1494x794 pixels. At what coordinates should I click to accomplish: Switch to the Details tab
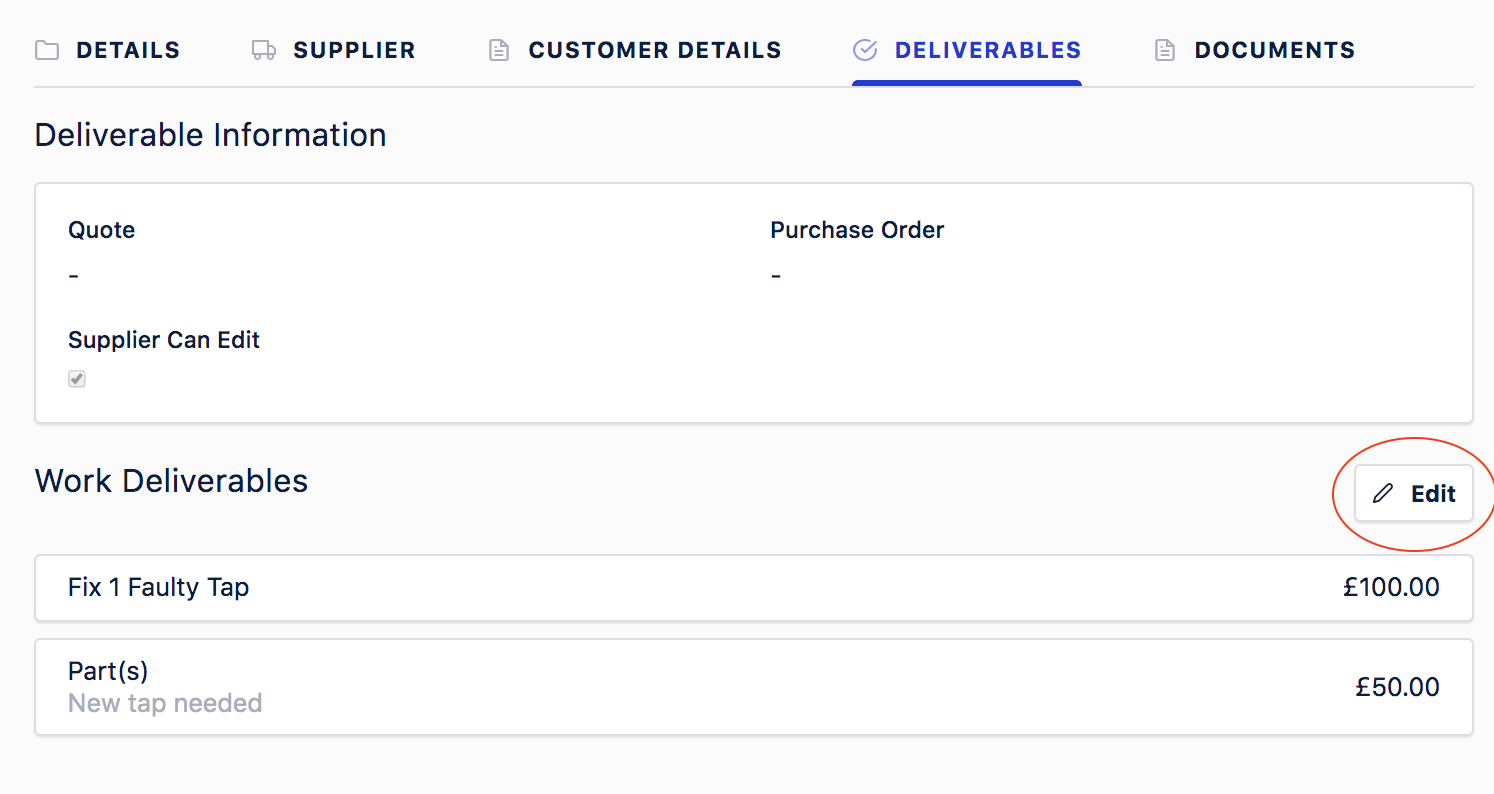tap(107, 50)
